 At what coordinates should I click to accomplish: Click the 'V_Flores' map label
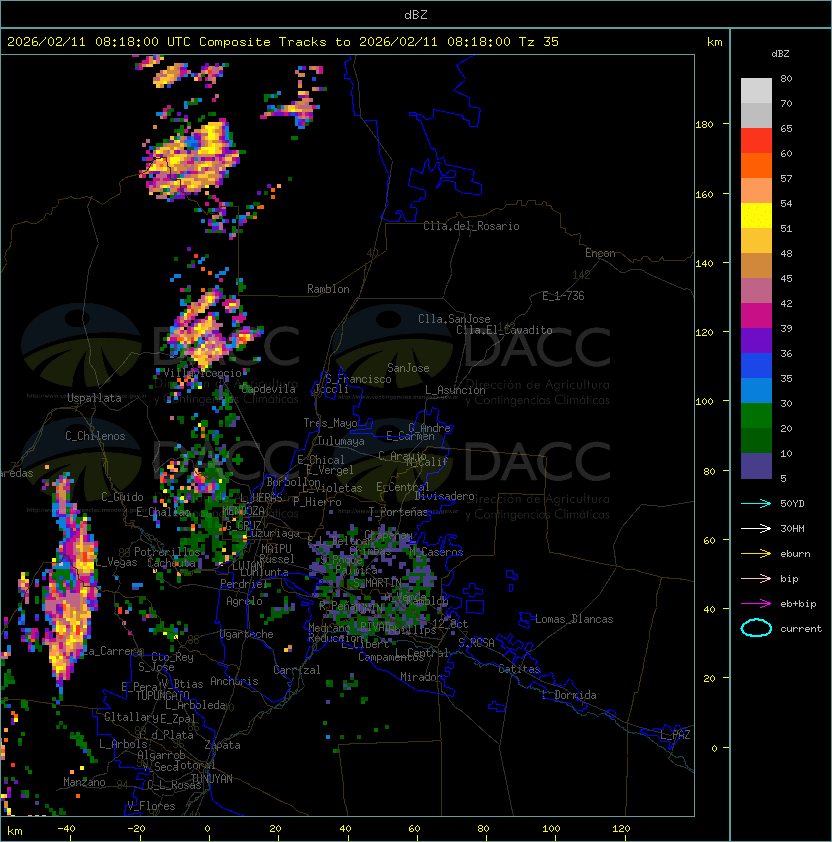[151, 806]
